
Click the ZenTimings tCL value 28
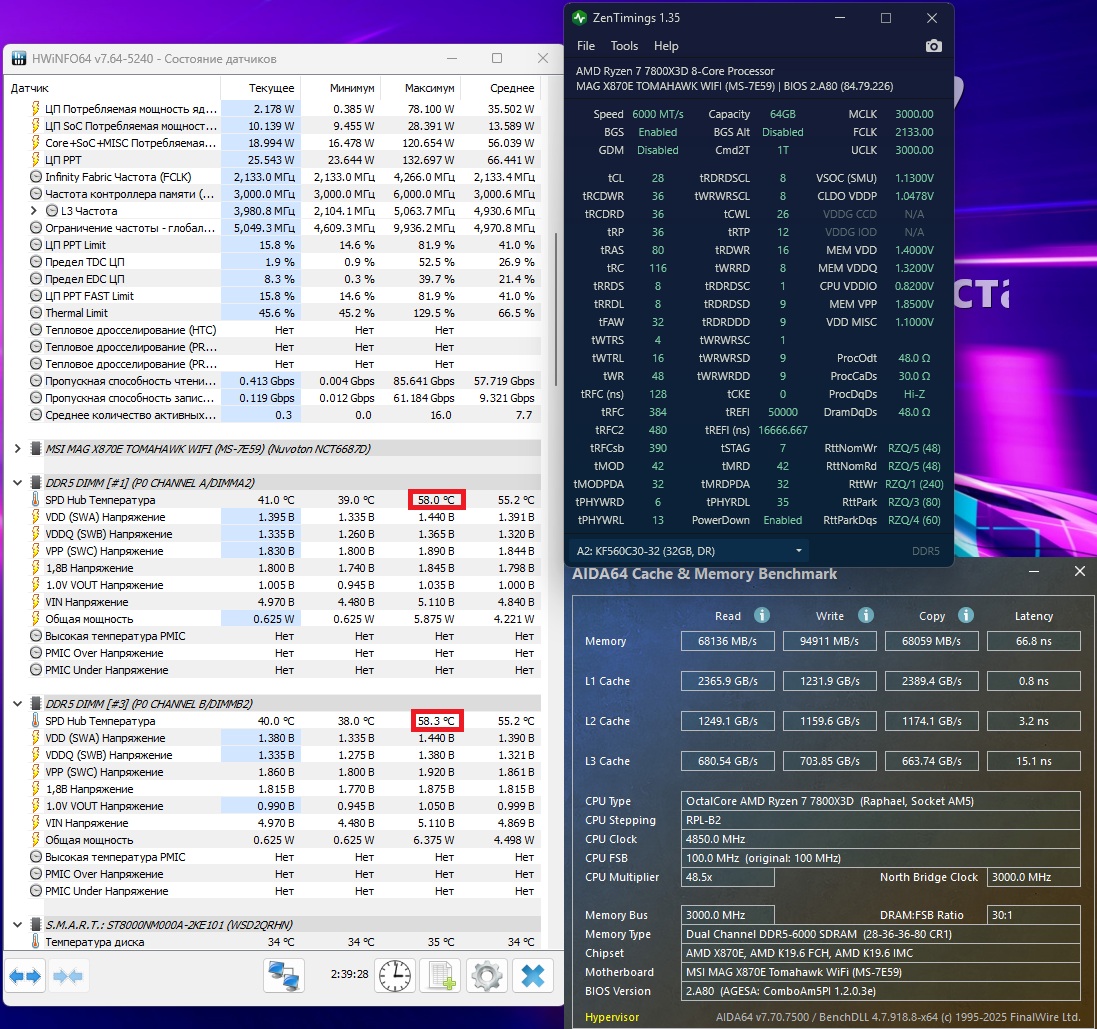[x=658, y=178]
